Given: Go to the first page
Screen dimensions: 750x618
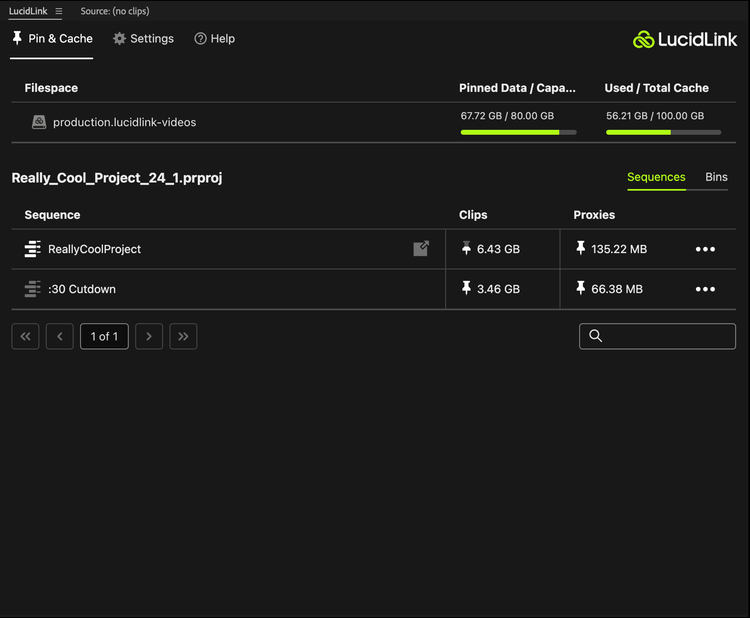Looking at the screenshot, I should [25, 336].
